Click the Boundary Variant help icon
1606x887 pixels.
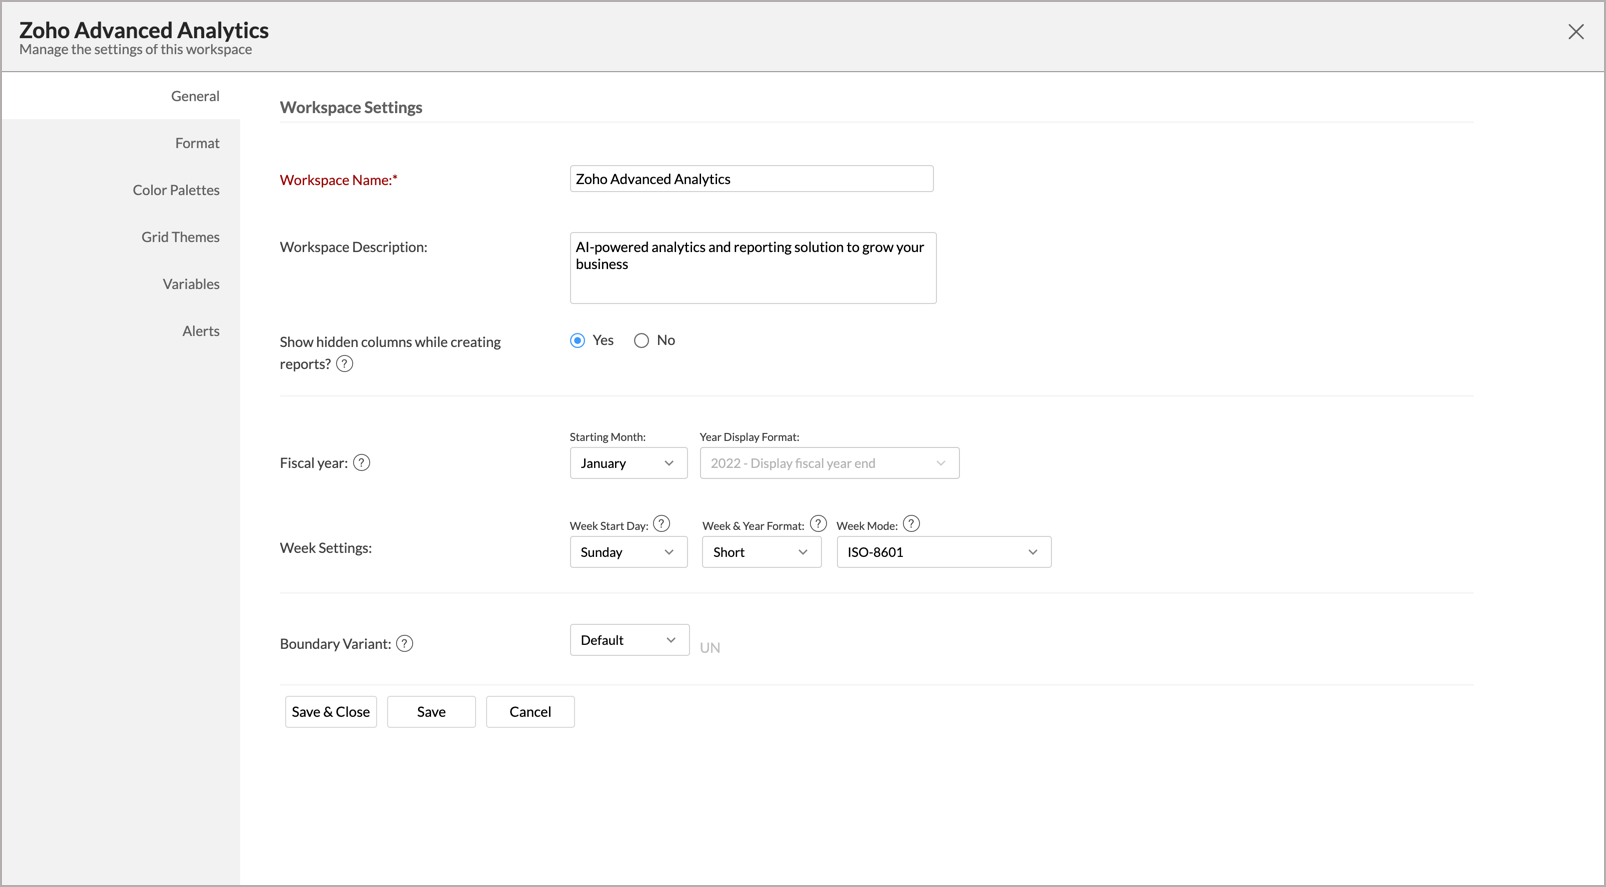404,644
